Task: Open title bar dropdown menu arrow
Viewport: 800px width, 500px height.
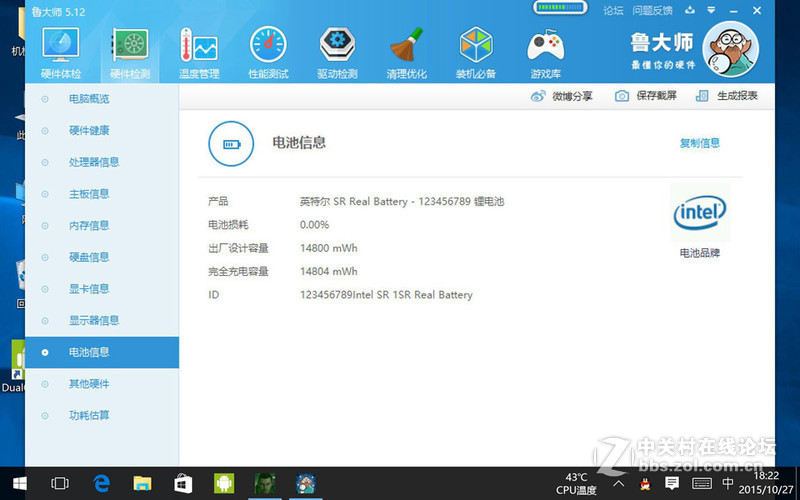Action: click(x=711, y=10)
